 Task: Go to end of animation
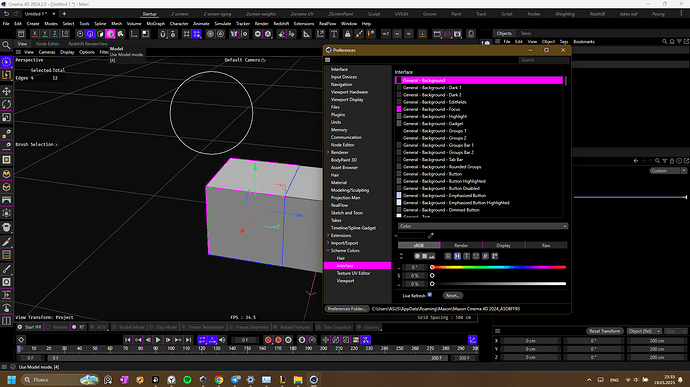pyautogui.click(x=188, y=340)
